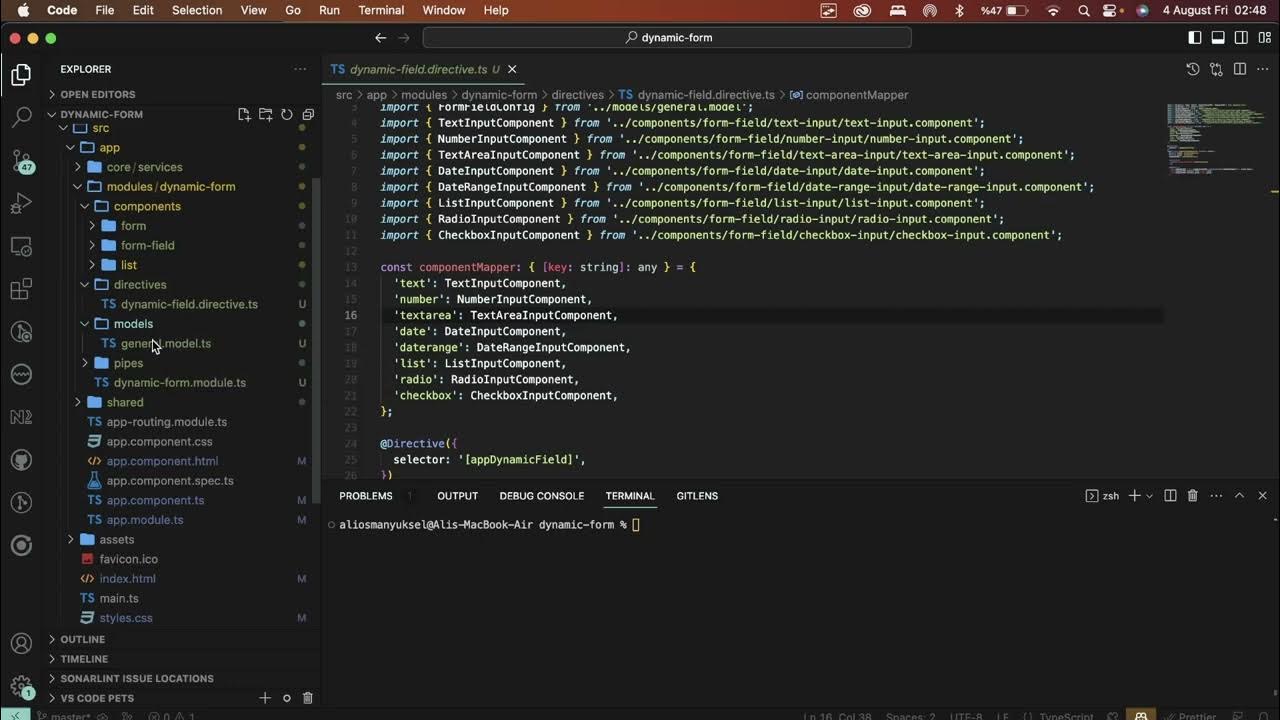Viewport: 1280px width, 720px height.
Task: Open the Selection menu
Action: tap(197, 10)
